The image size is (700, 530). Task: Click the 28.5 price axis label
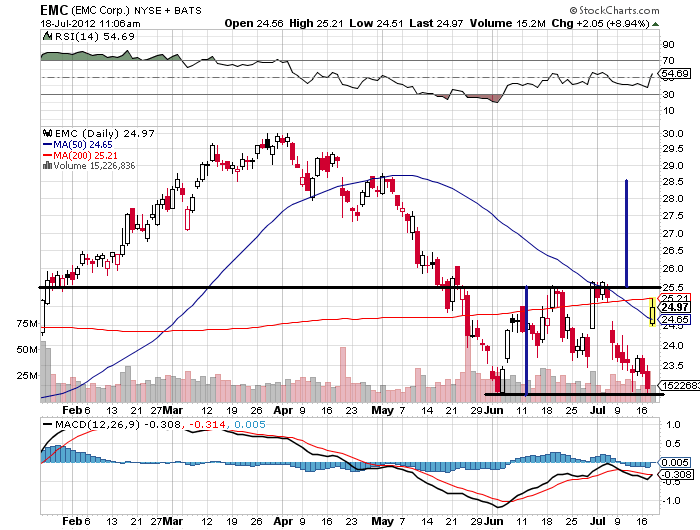673,182
